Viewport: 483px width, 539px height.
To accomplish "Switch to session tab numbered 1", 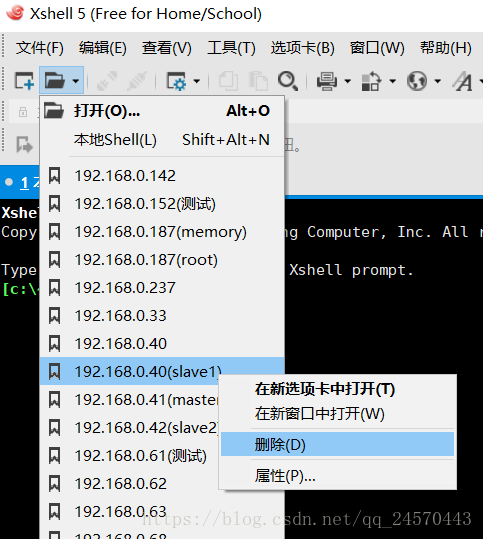I will (x=21, y=183).
